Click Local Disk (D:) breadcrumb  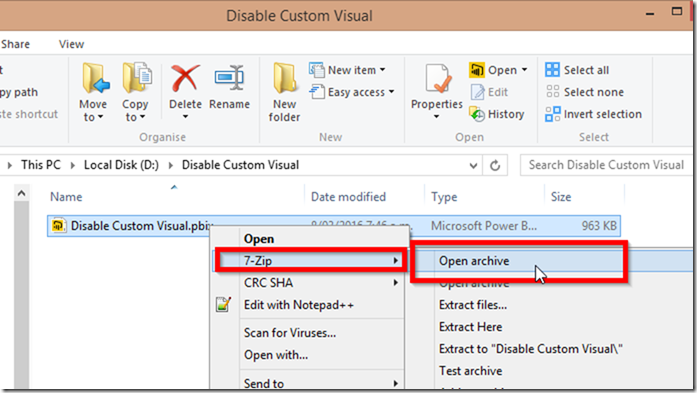coord(121,165)
